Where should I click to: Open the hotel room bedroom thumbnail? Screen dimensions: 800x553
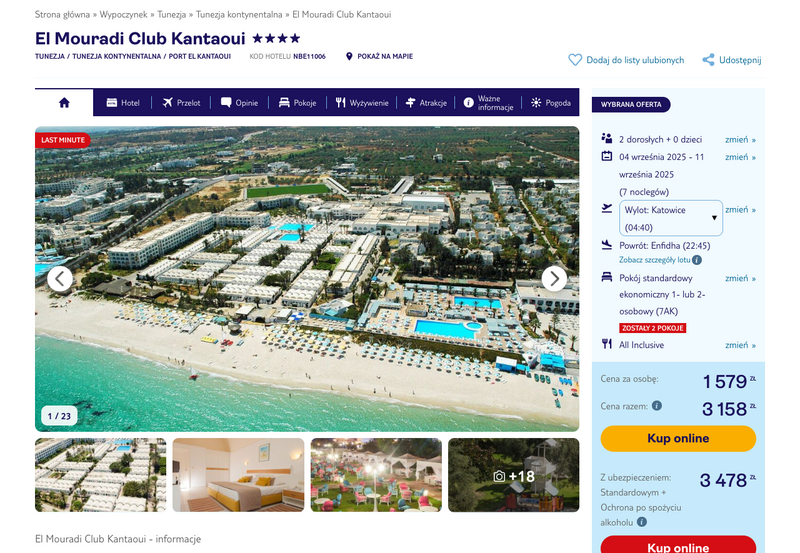coord(238,475)
